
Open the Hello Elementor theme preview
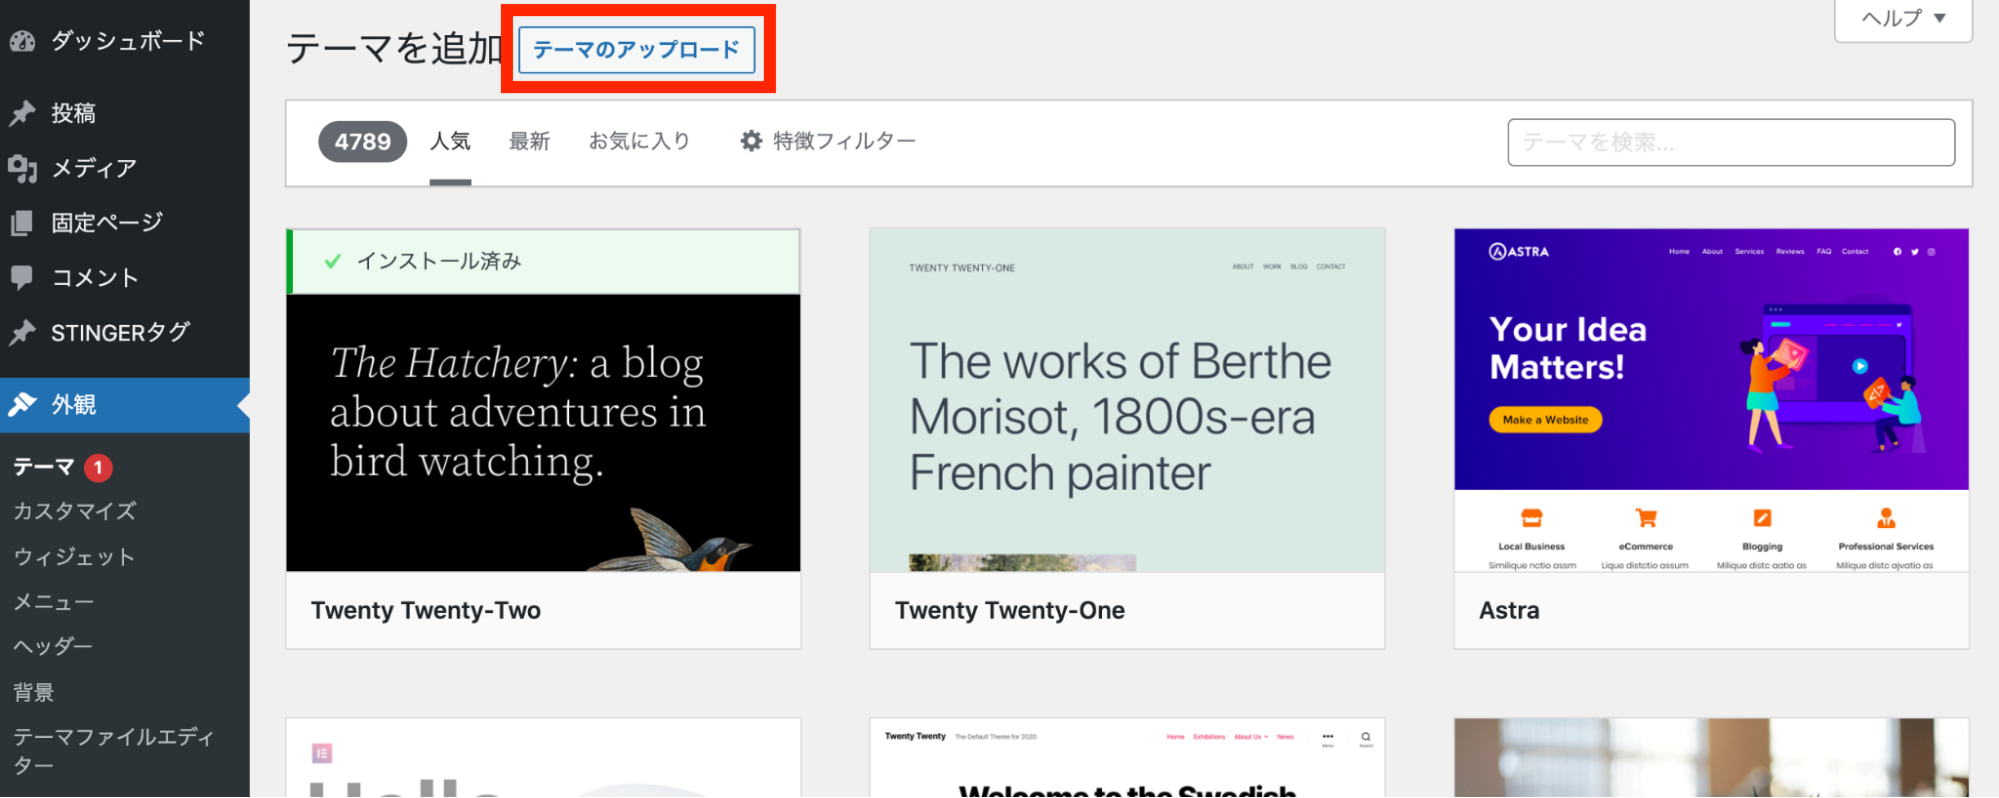[x=543, y=758]
